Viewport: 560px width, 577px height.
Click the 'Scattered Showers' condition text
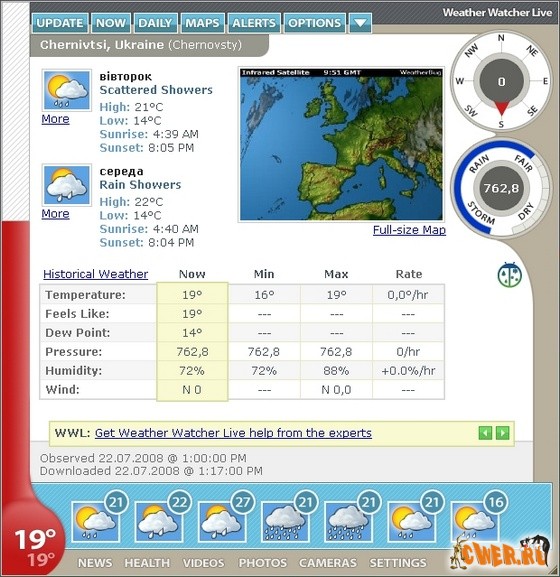click(x=156, y=90)
